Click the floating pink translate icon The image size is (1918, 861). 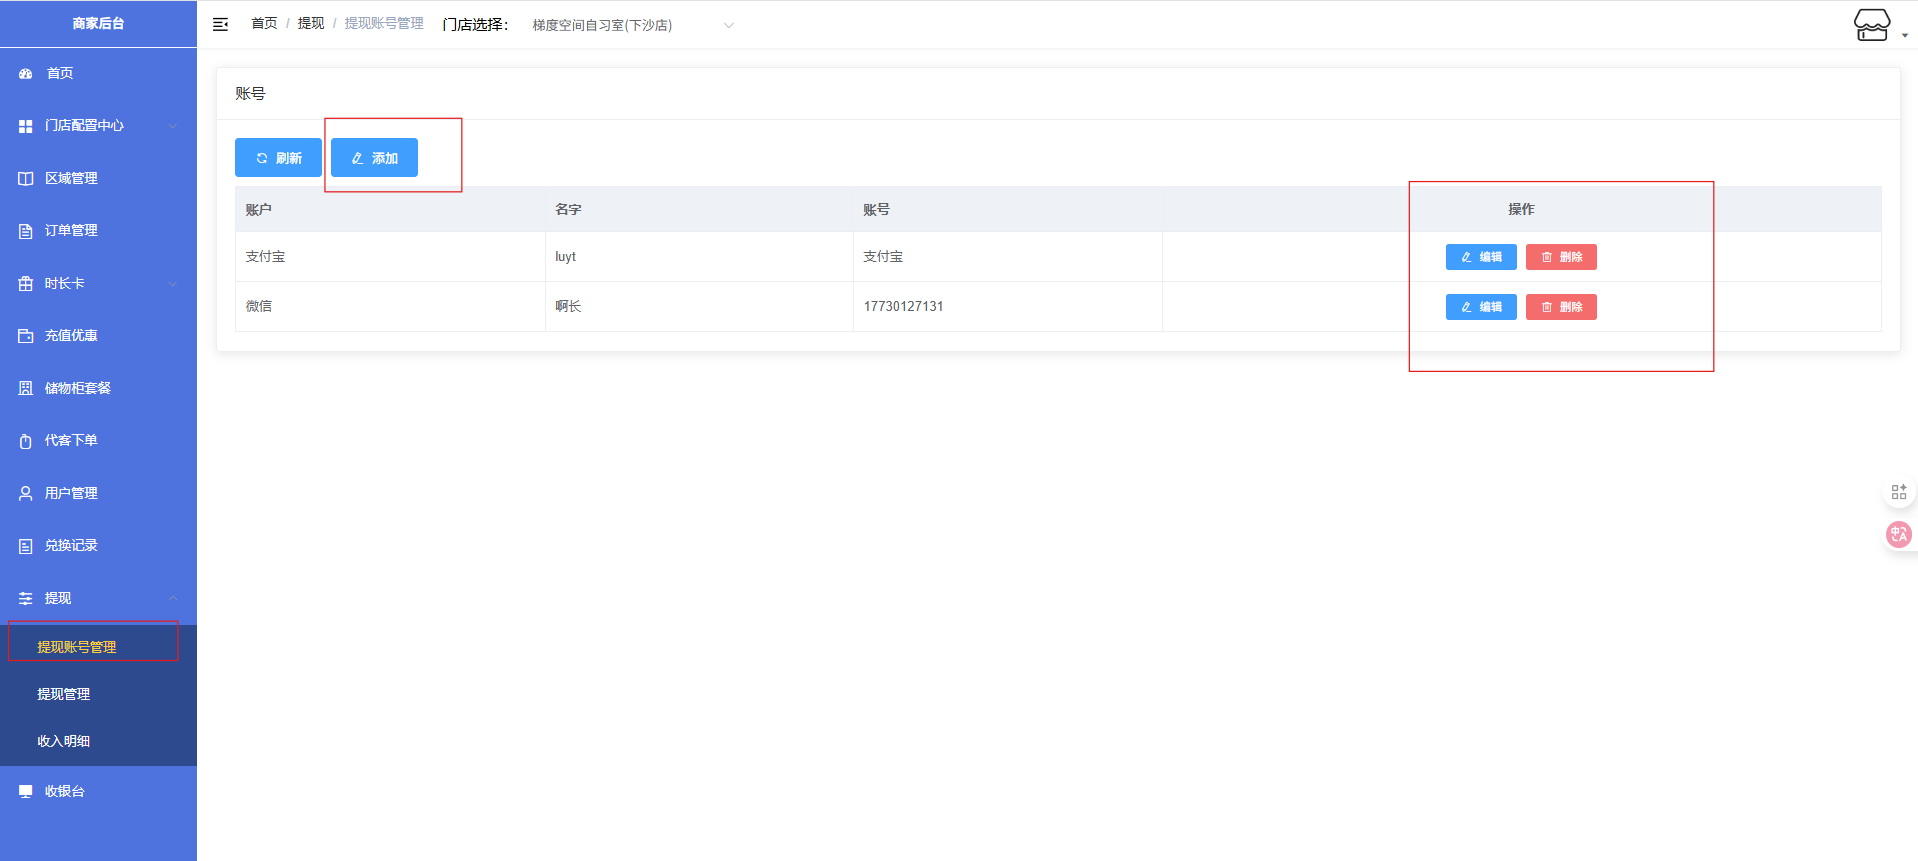pos(1898,534)
